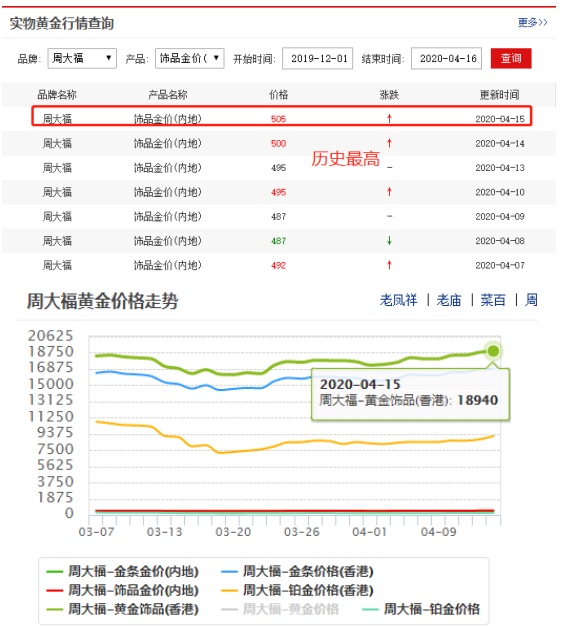Viewport: 562px width, 627px height.
Task: Open the 菜百 brand link
Action: pyautogui.click(x=493, y=300)
